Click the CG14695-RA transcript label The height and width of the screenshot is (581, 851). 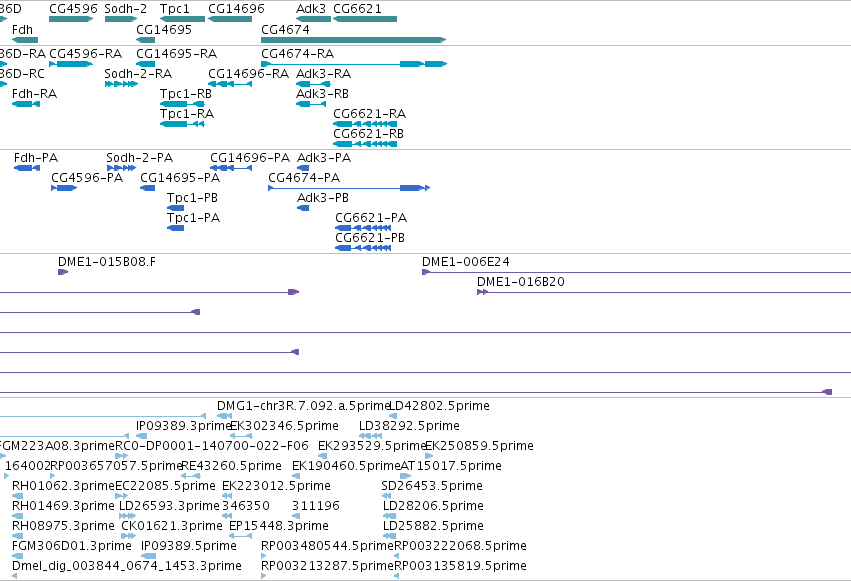pos(176,54)
